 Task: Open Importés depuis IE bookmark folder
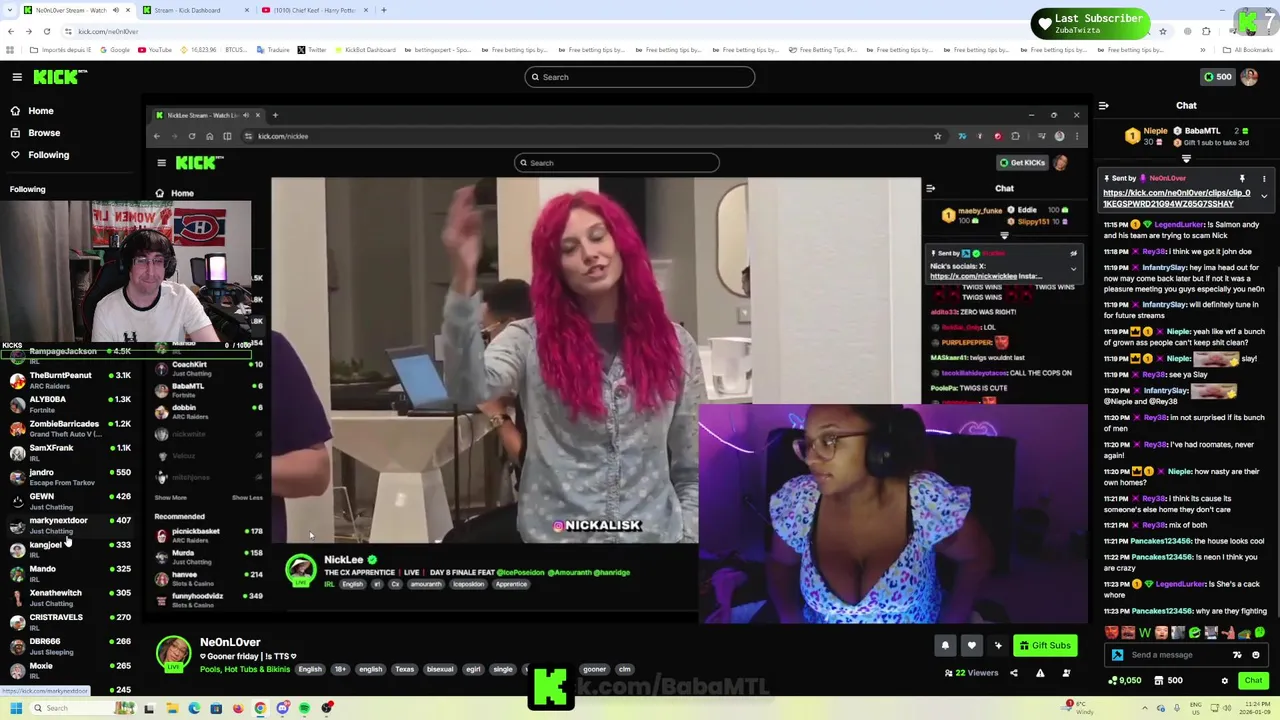pyautogui.click(x=60, y=50)
